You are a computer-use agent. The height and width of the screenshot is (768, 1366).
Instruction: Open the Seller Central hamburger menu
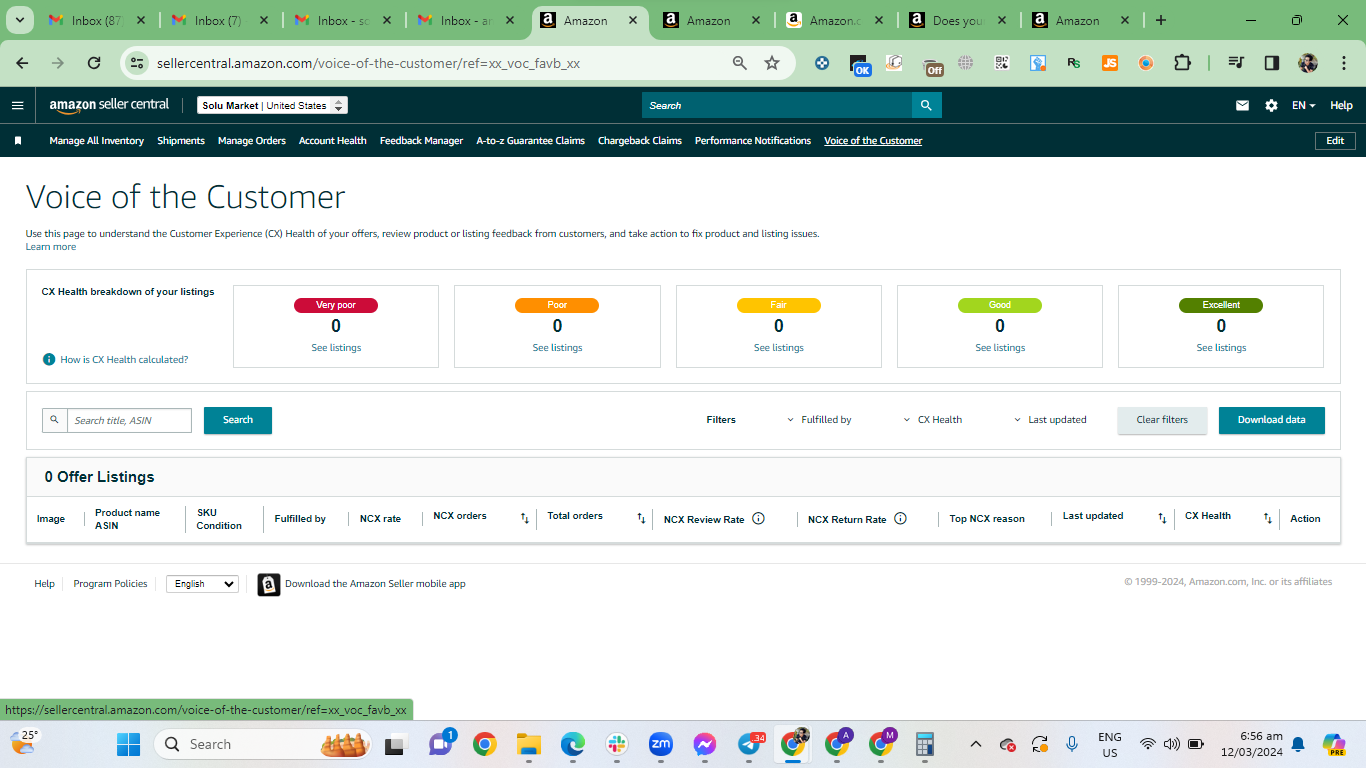coord(17,105)
